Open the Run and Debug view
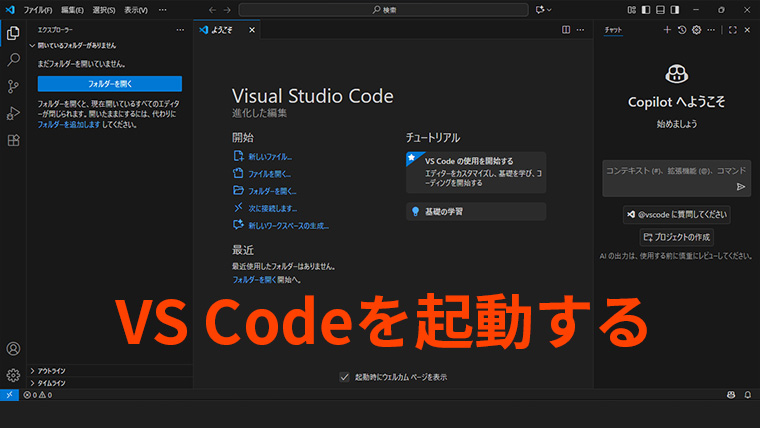The image size is (760, 428). pyautogui.click(x=13, y=113)
